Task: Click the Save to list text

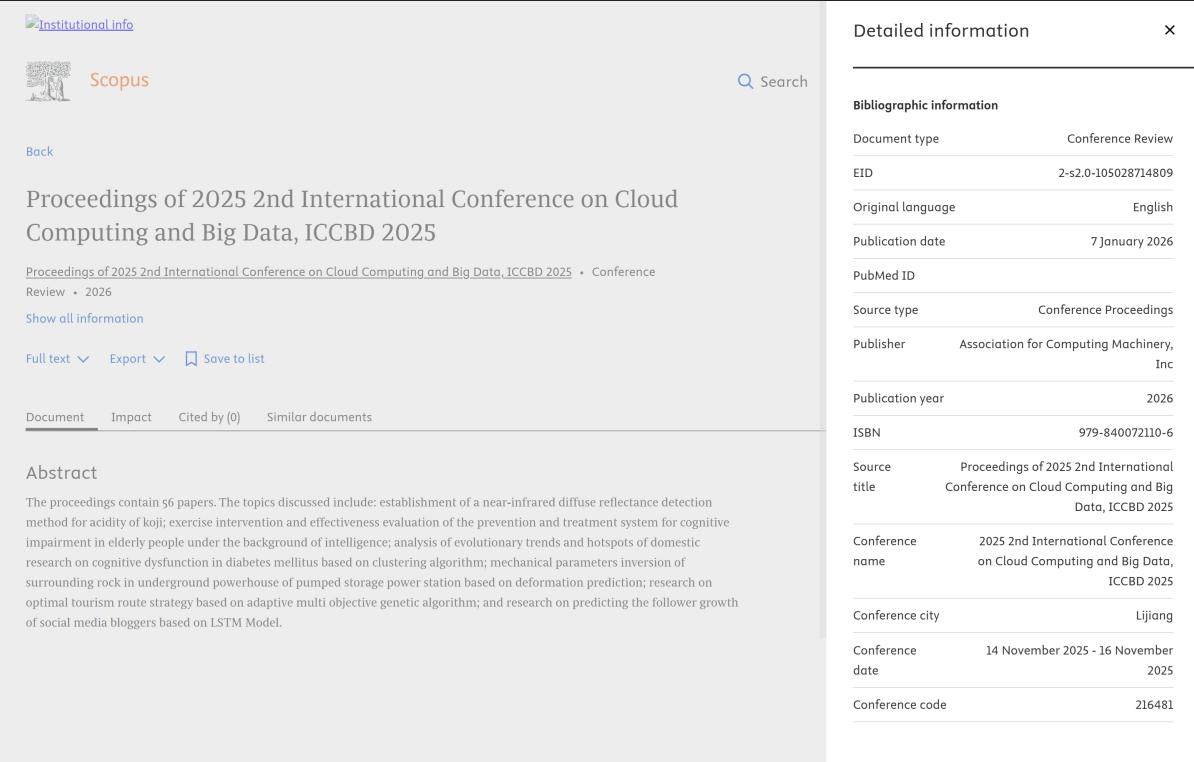Action: pos(234,359)
